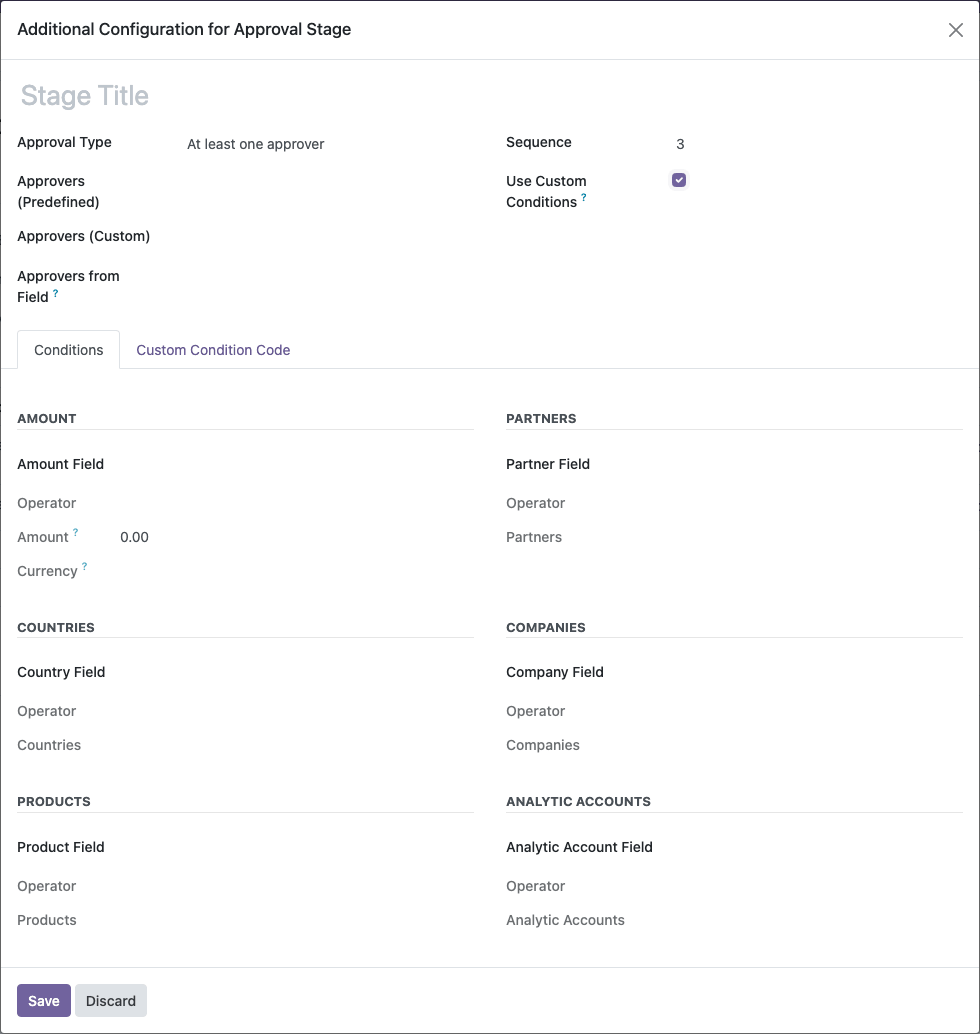This screenshot has height=1034, width=980.
Task: Click the ANALYTIC ACCOUNTS section heading
Action: click(578, 801)
